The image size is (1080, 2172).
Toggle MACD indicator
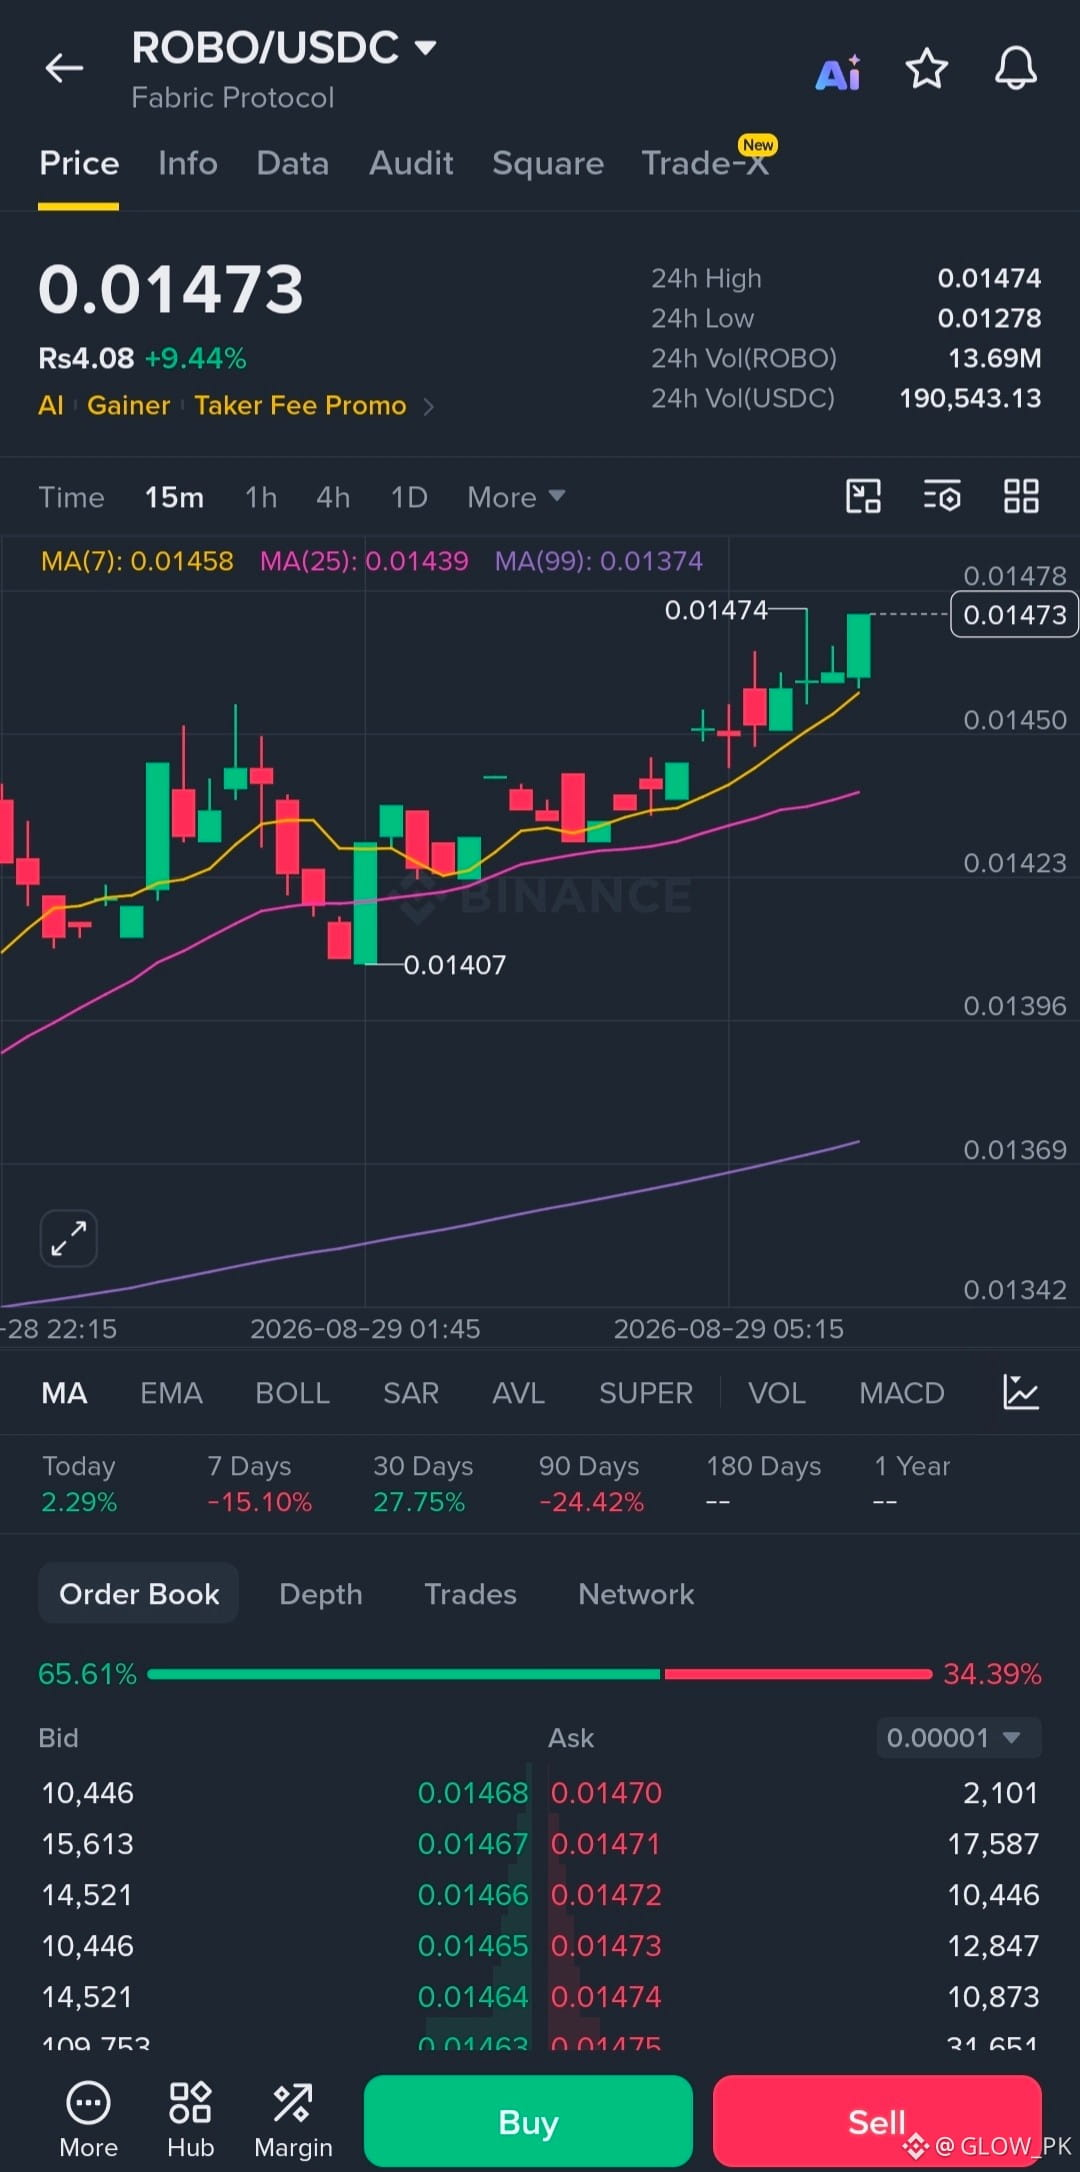(x=902, y=1393)
